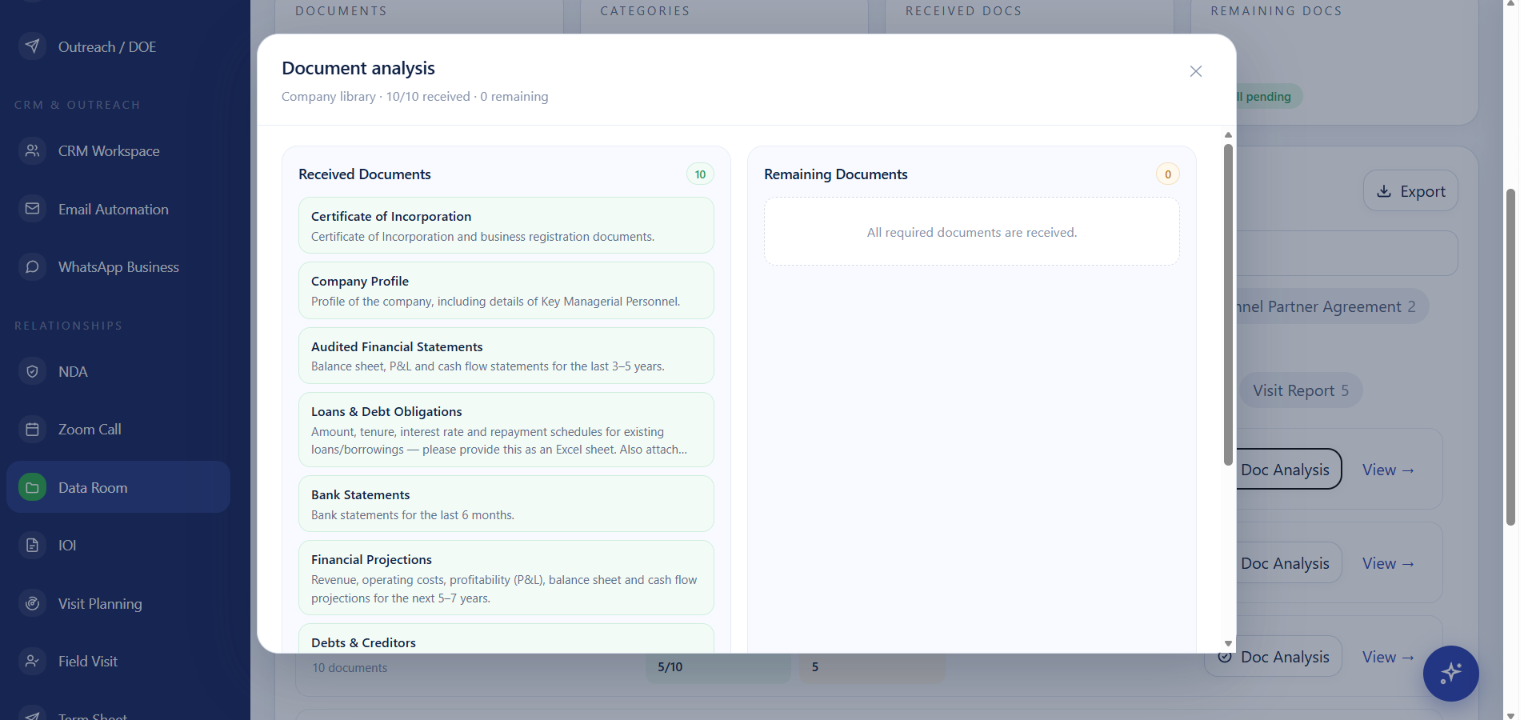
Task: Click the browser page scrollbar thumb
Action: click(1510, 357)
